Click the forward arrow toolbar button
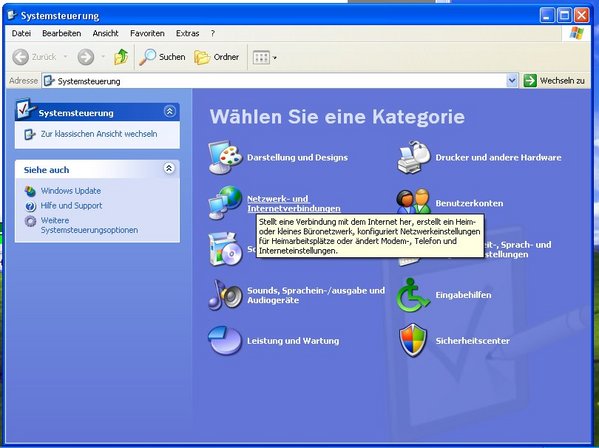The image size is (599, 448). (86, 57)
